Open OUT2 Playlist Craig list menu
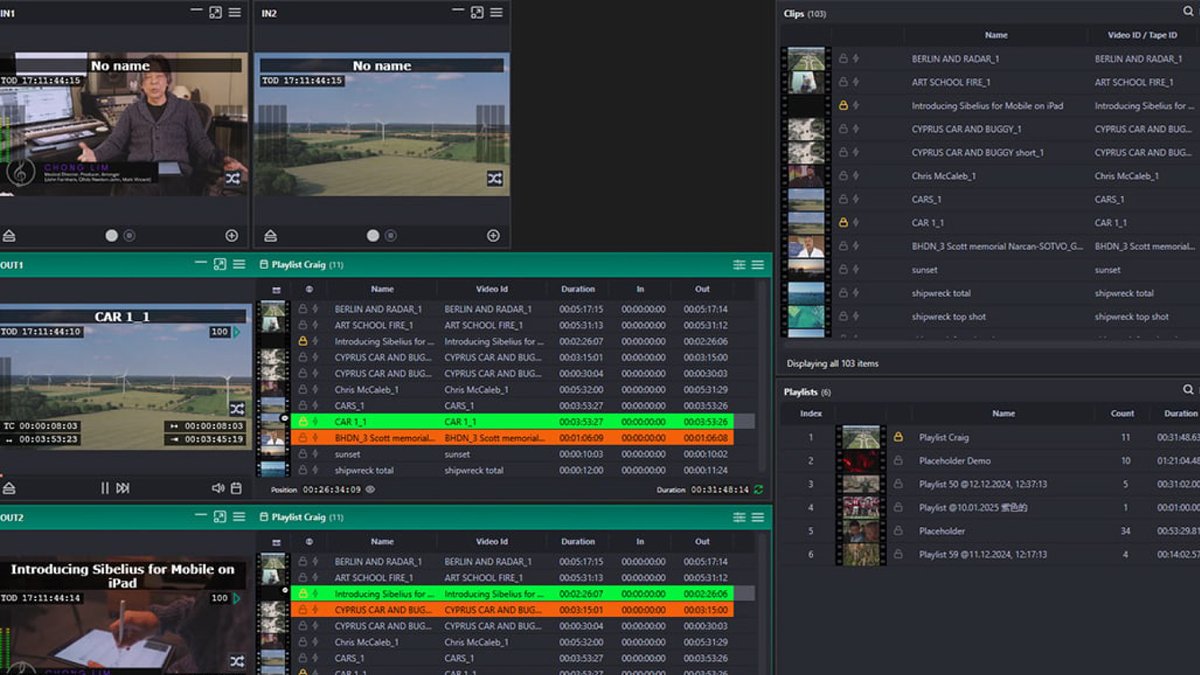1200x675 pixels. pyautogui.click(x=758, y=517)
